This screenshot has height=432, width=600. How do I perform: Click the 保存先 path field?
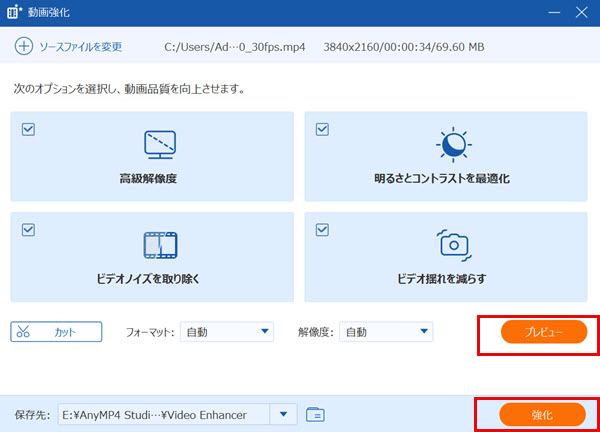[163, 414]
